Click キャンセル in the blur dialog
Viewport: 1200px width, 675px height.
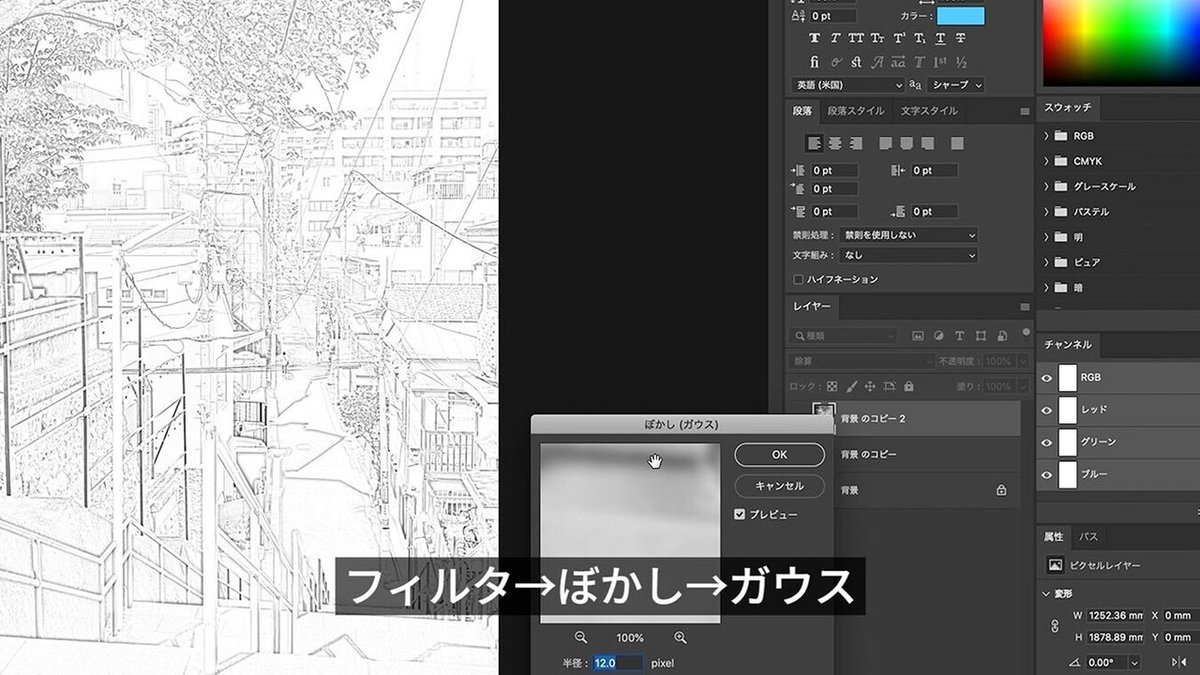(779, 486)
